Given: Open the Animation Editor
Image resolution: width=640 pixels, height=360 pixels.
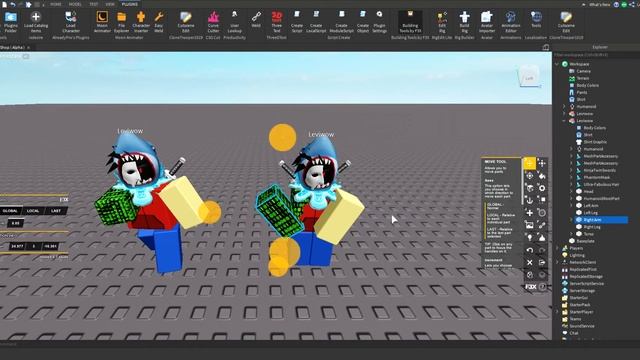Looking at the screenshot, I should [511, 22].
